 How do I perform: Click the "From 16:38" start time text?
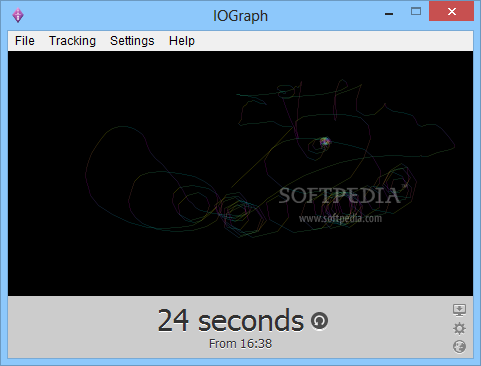(x=240, y=344)
